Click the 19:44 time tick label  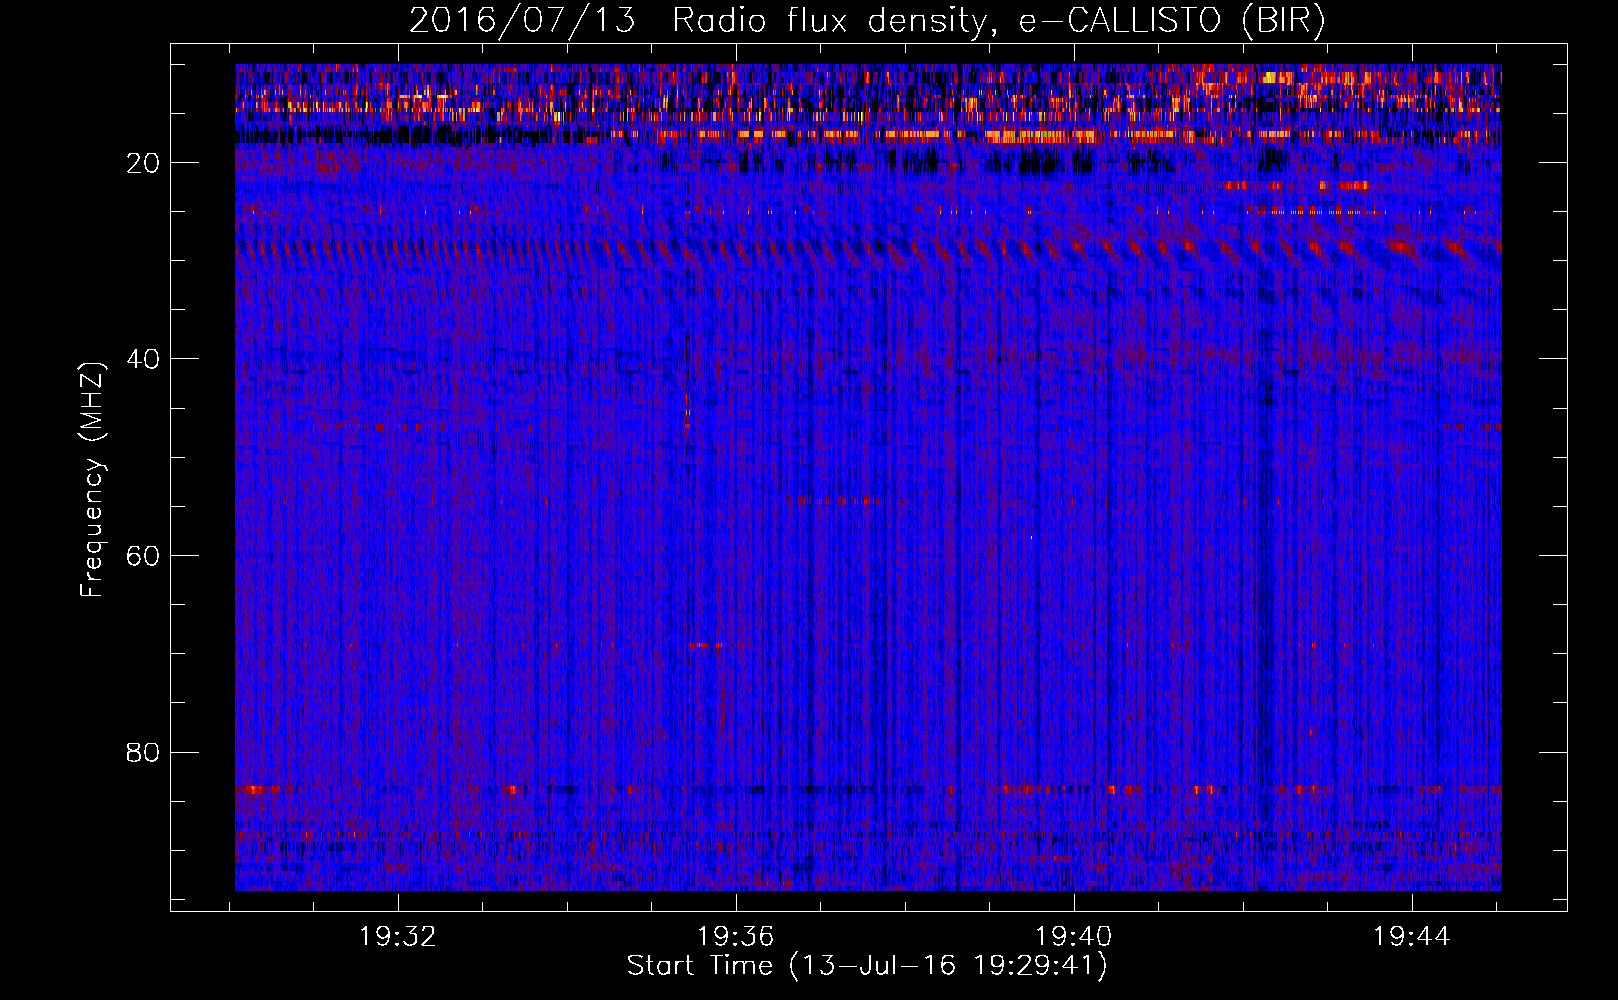click(x=1412, y=937)
